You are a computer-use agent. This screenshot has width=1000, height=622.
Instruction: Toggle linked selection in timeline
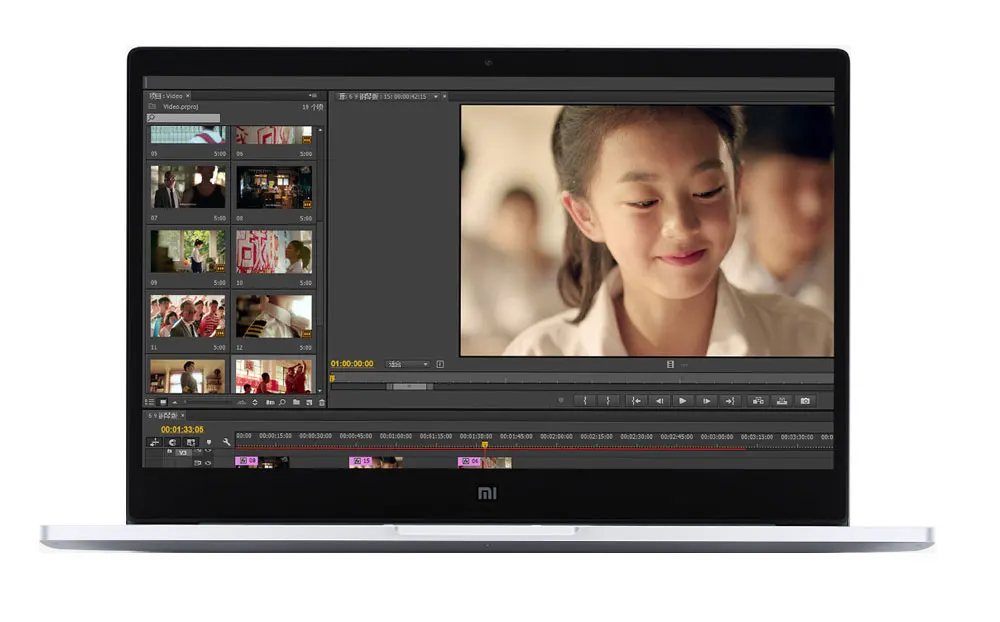tap(191, 442)
